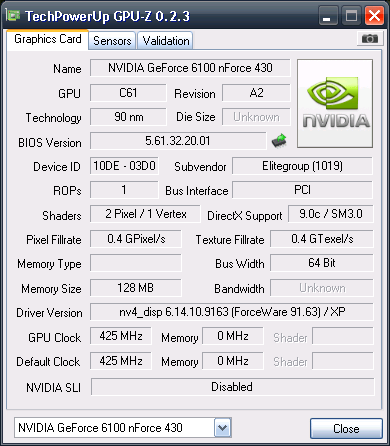This screenshot has width=390, height=446.
Task: Click the Driver Version label
Action: click(49, 313)
